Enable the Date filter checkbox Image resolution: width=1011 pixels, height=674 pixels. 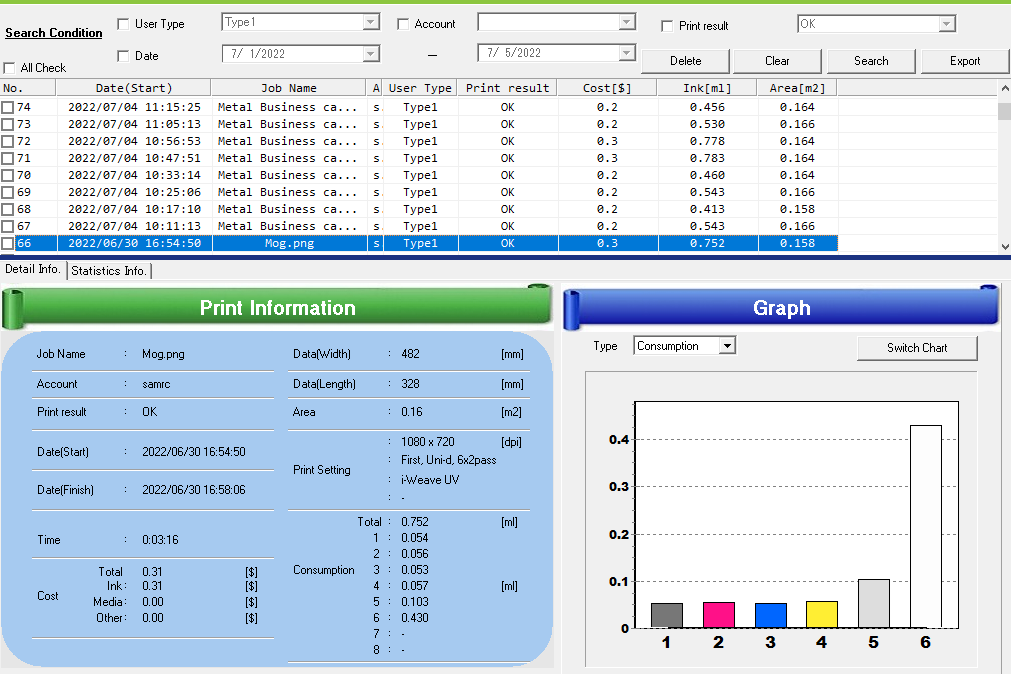coord(123,56)
